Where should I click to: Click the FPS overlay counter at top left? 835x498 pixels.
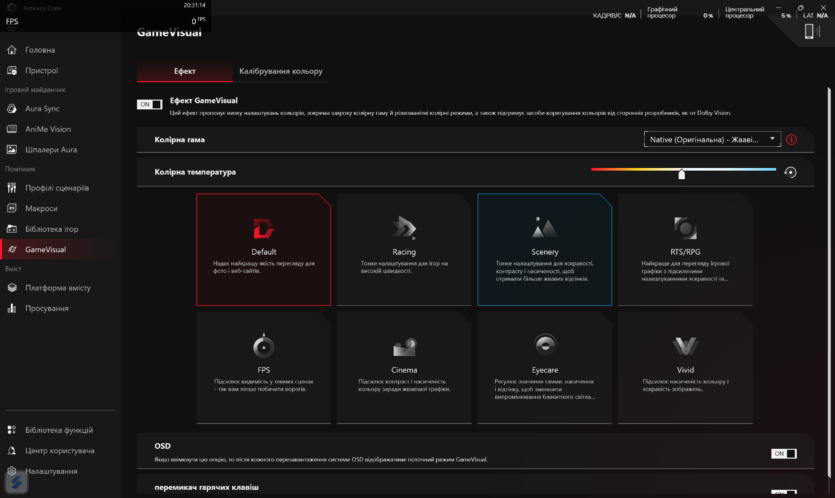click(105, 21)
